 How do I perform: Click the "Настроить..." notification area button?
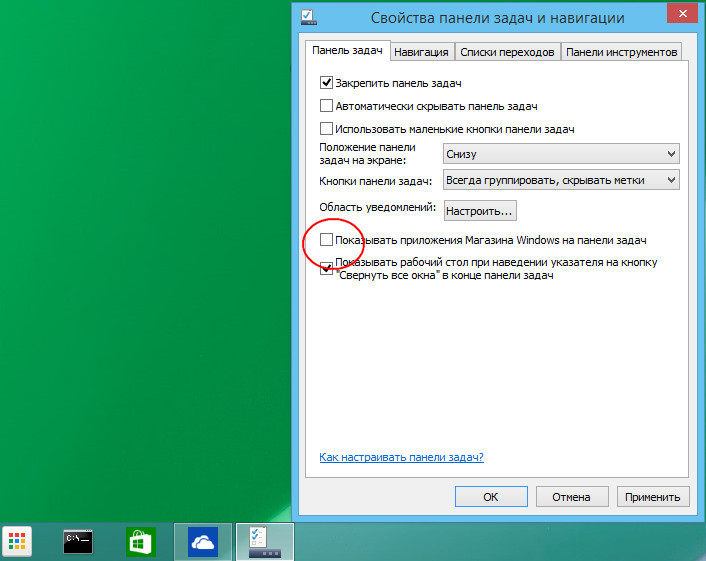tap(480, 211)
